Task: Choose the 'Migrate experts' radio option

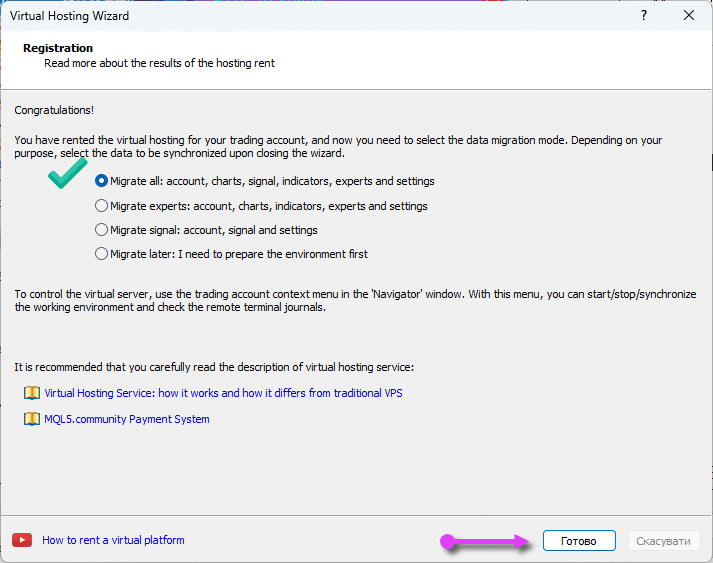Action: pyautogui.click(x=101, y=206)
